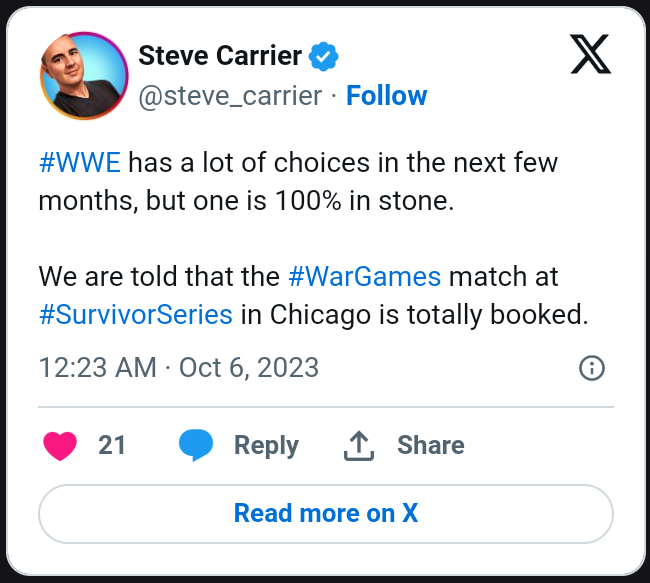The height and width of the screenshot is (583, 650).
Task: Open the 12:23 AM Oct 6, 2023 timestamp
Action: click(x=179, y=368)
